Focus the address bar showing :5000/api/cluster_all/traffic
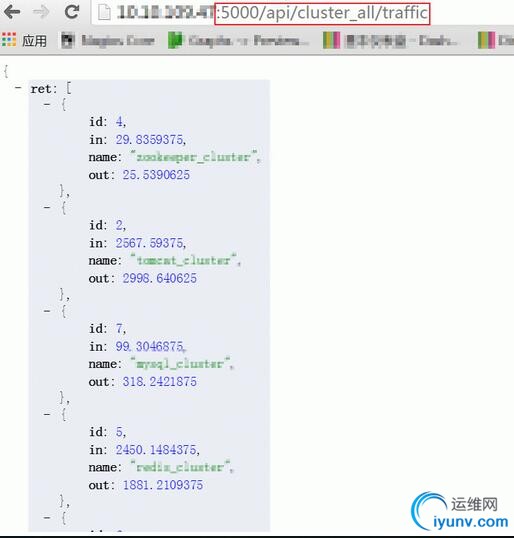This screenshot has width=514, height=538. point(302,13)
